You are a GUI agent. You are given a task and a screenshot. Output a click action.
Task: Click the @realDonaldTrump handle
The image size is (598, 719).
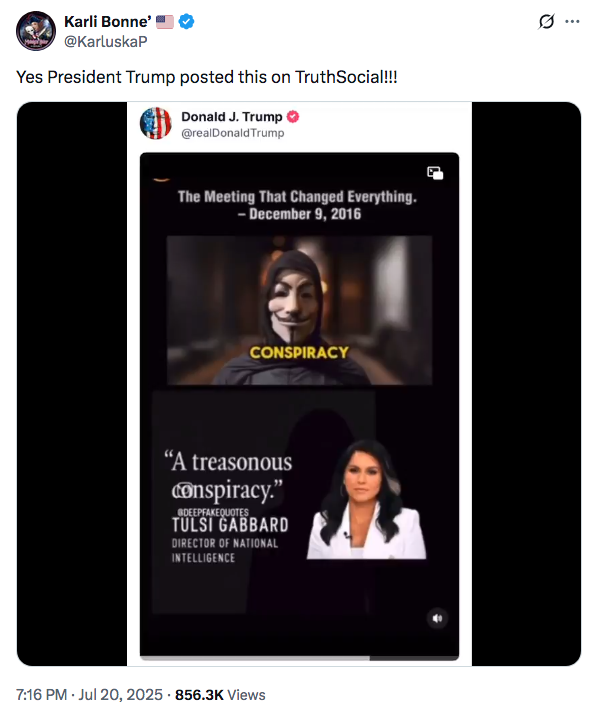[233, 133]
